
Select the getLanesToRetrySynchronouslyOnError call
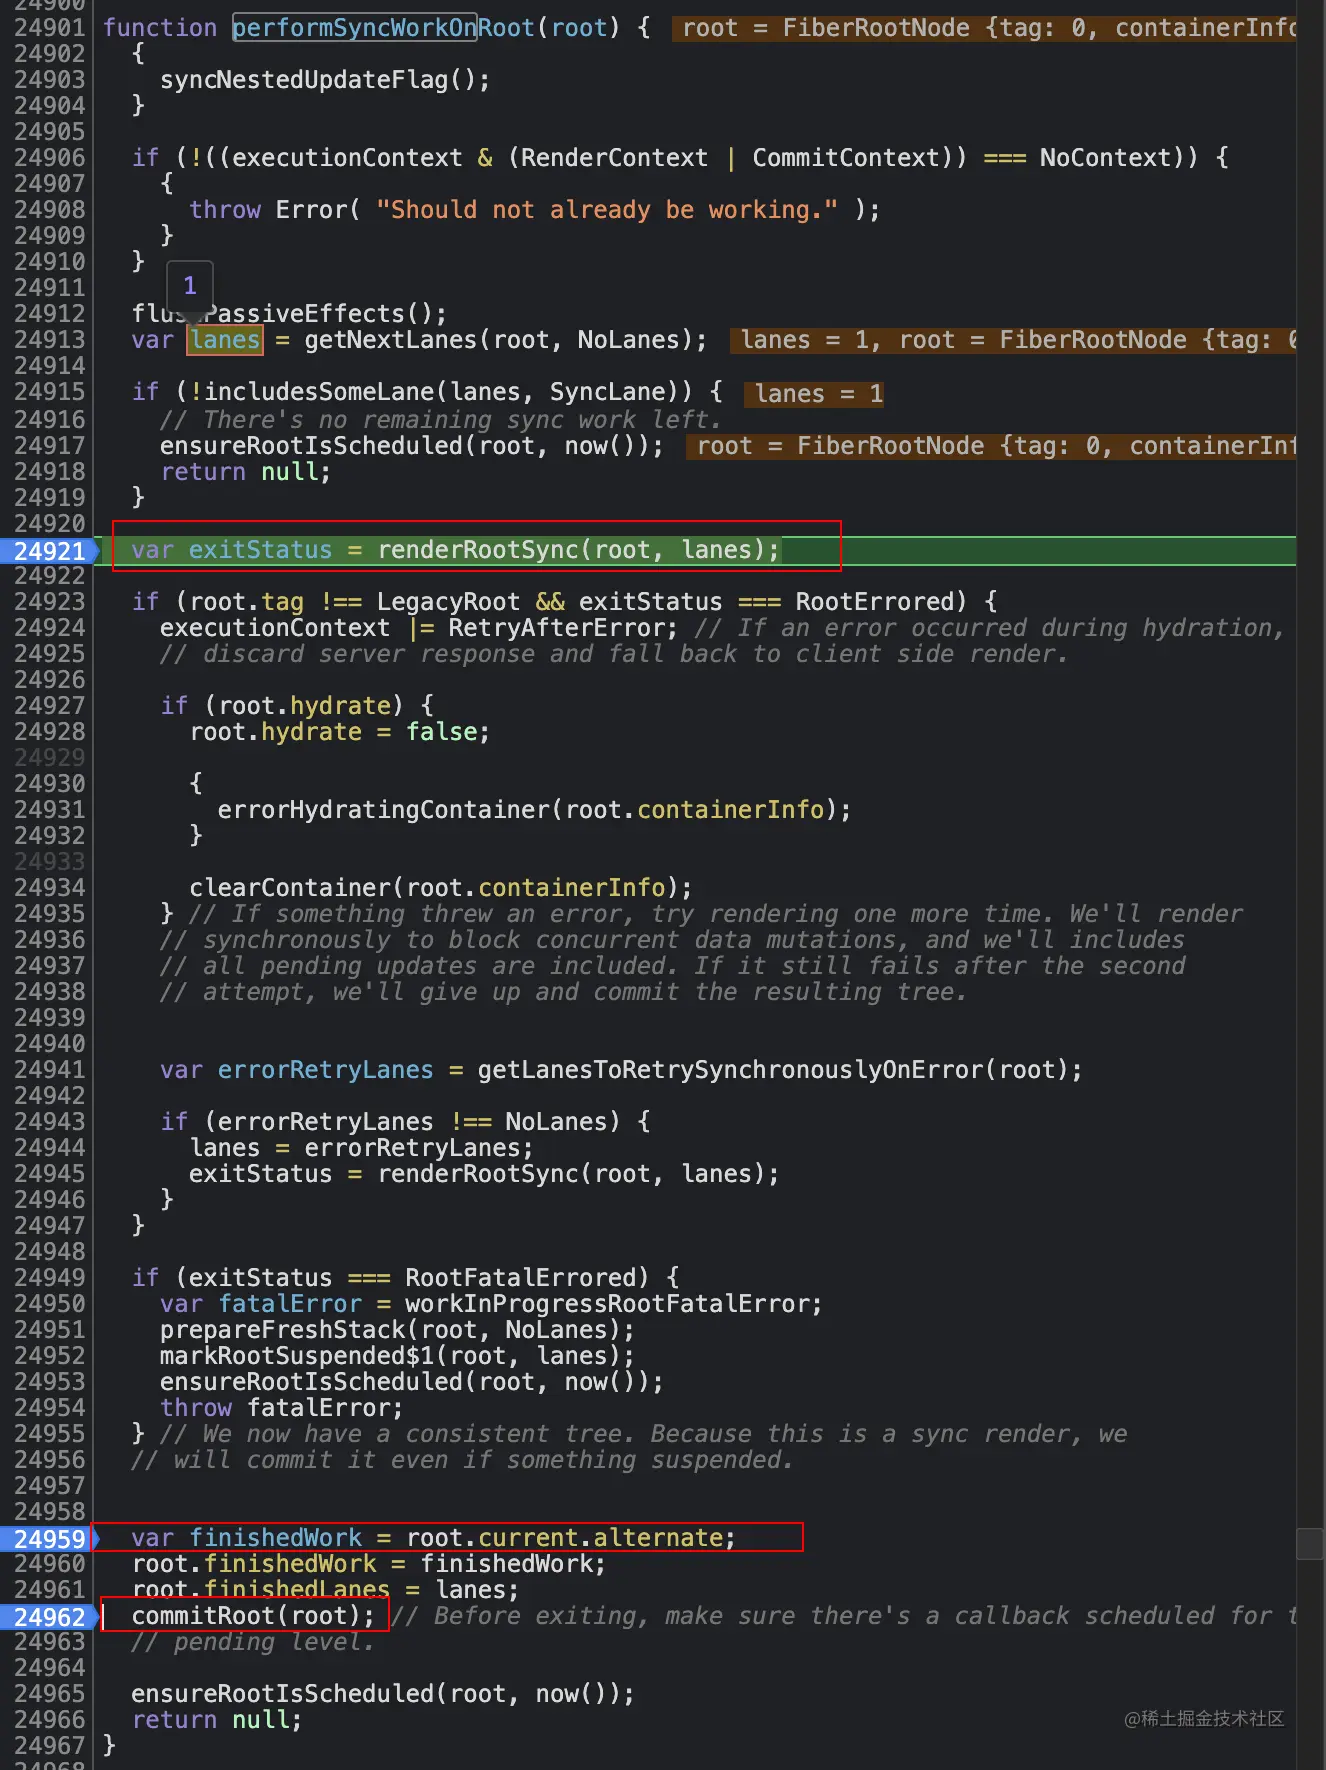pos(730,1070)
